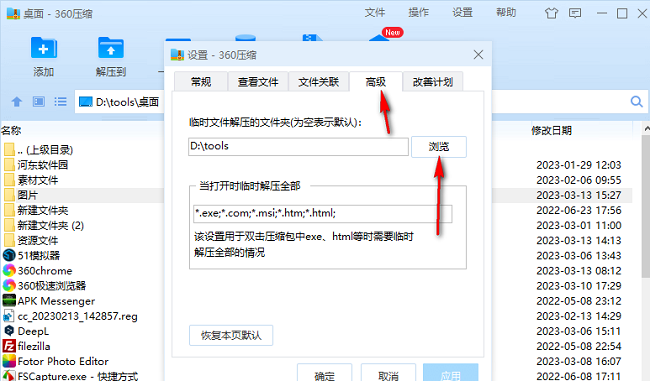The width and height of the screenshot is (650, 381).
Task: Open the 帮助 menu
Action: 506,13
